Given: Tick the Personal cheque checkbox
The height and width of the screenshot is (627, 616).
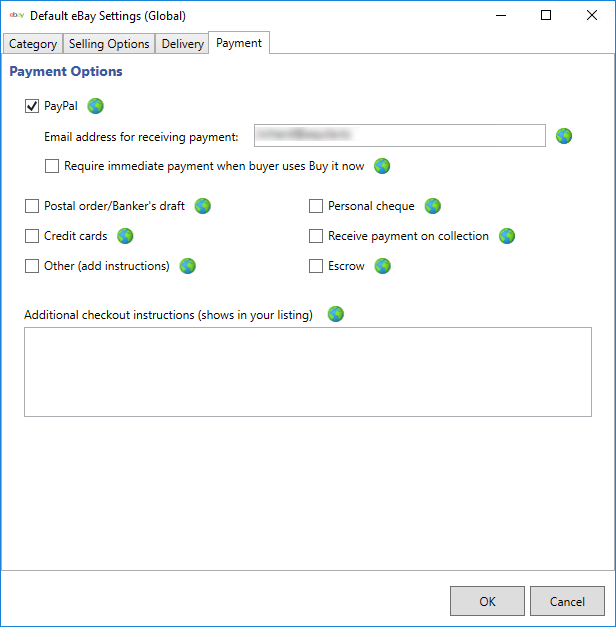Looking at the screenshot, I should pos(316,206).
